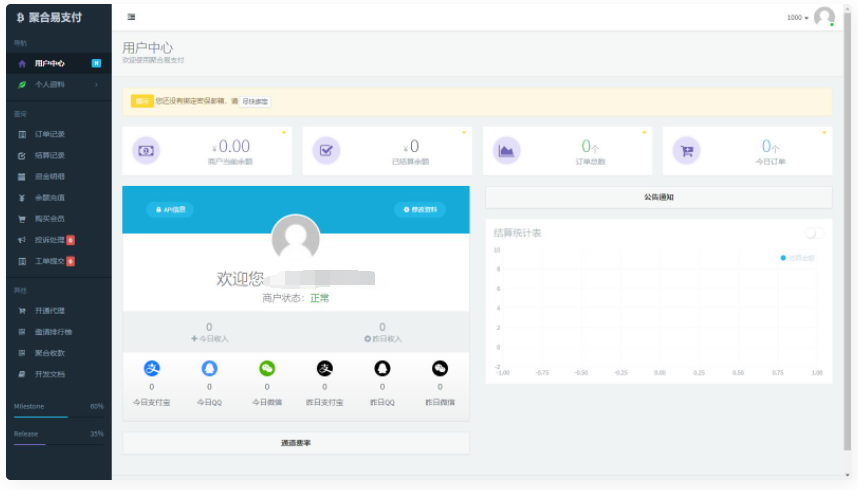Open 订单记录 in the sidebar
Screen dimensions: 858x490
point(50,134)
